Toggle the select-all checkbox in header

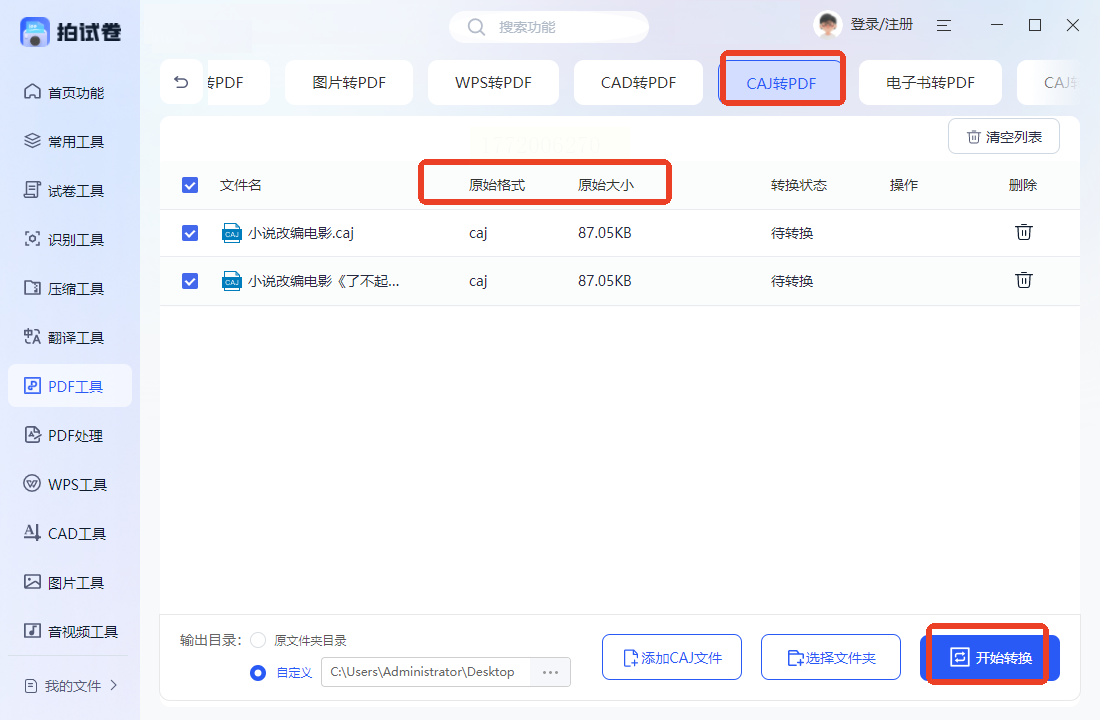tap(190, 185)
